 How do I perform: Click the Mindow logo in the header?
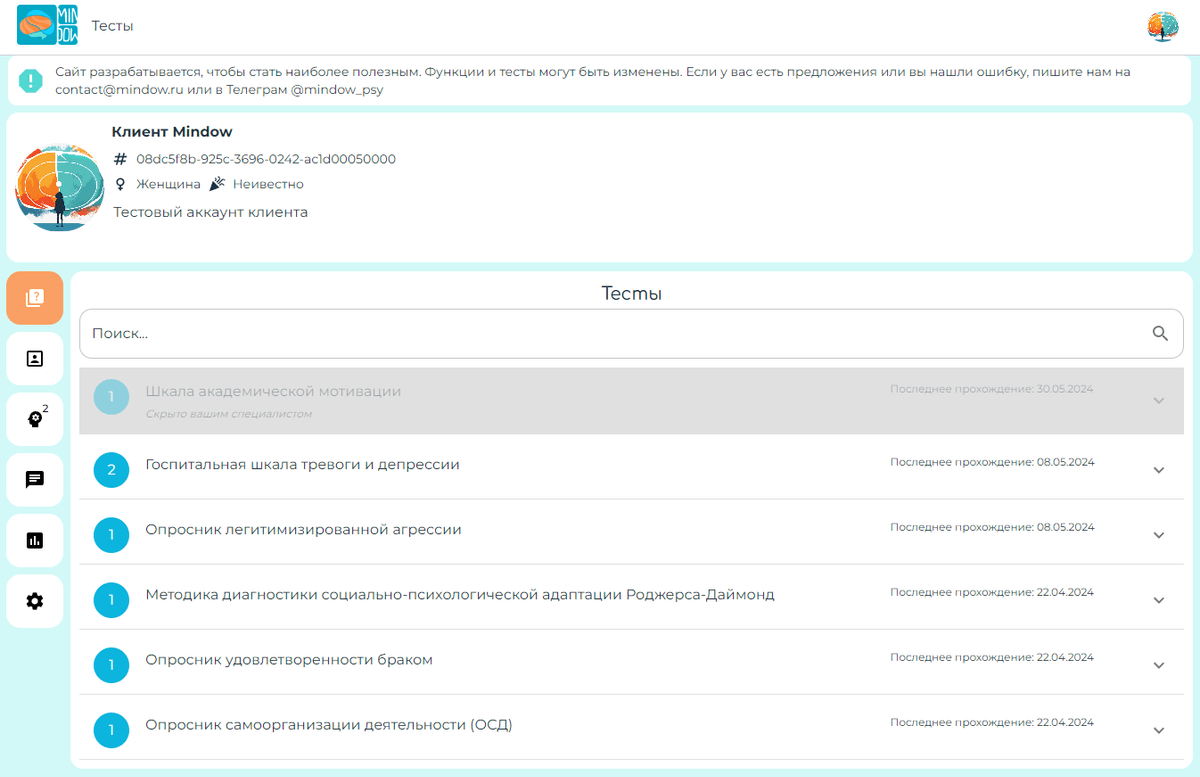pyautogui.click(x=47, y=26)
